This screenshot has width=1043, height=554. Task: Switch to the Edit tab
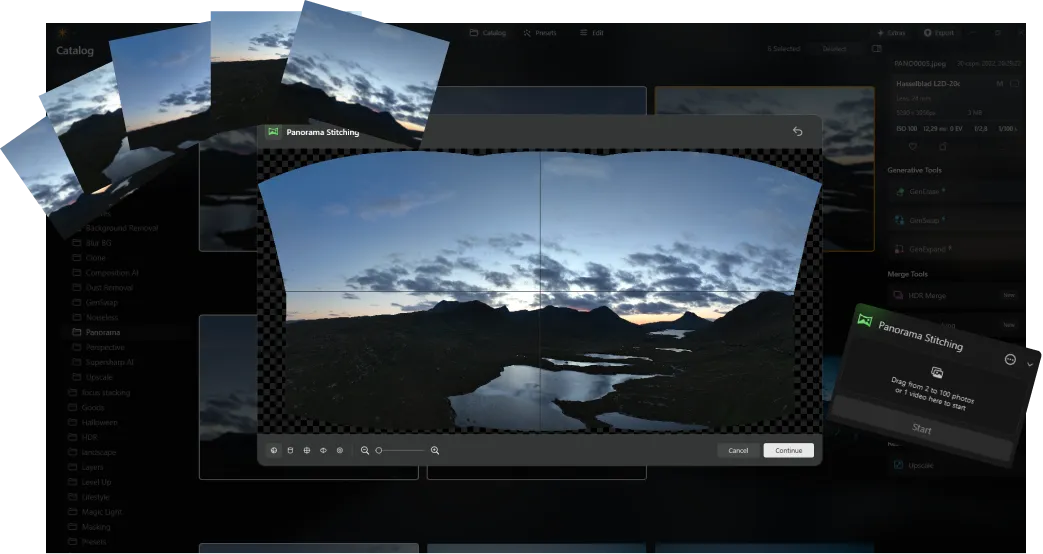click(591, 33)
